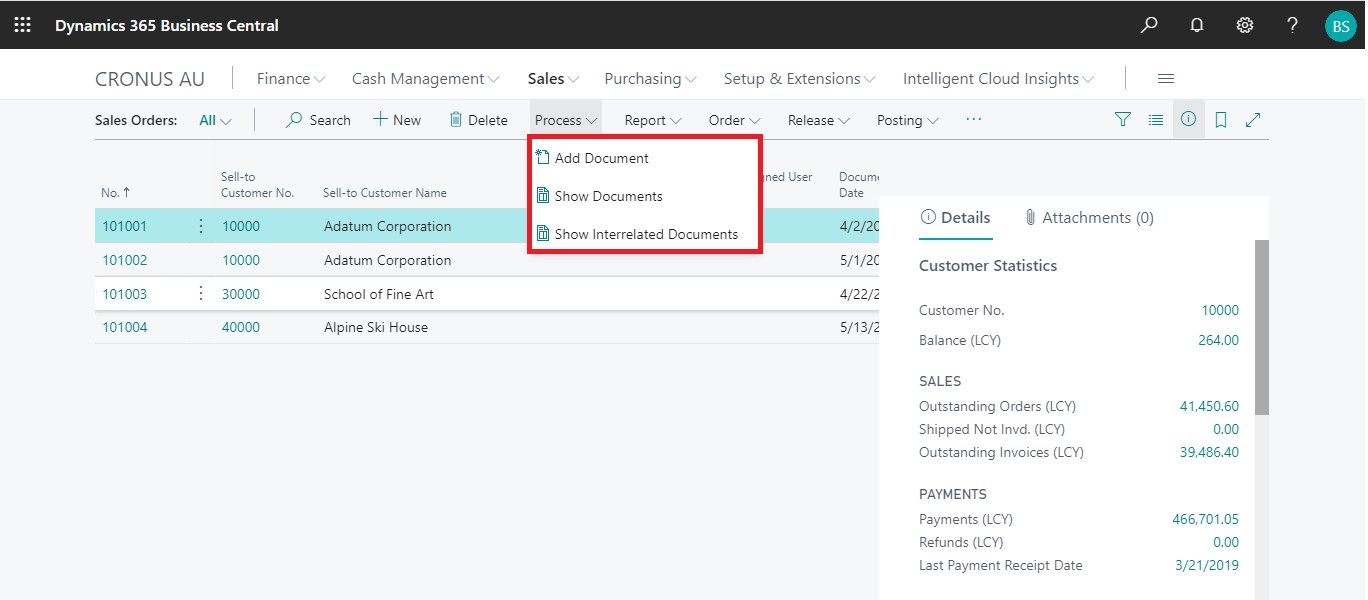The image size is (1368, 600).
Task: Open sales order 101003
Action: (124, 294)
